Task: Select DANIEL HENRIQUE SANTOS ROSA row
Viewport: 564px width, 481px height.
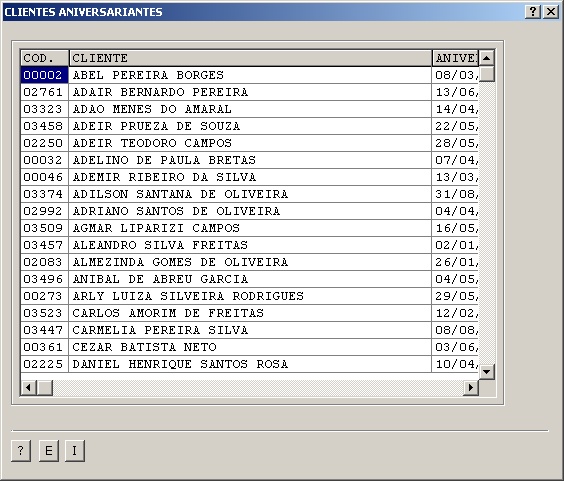Action: [250, 364]
